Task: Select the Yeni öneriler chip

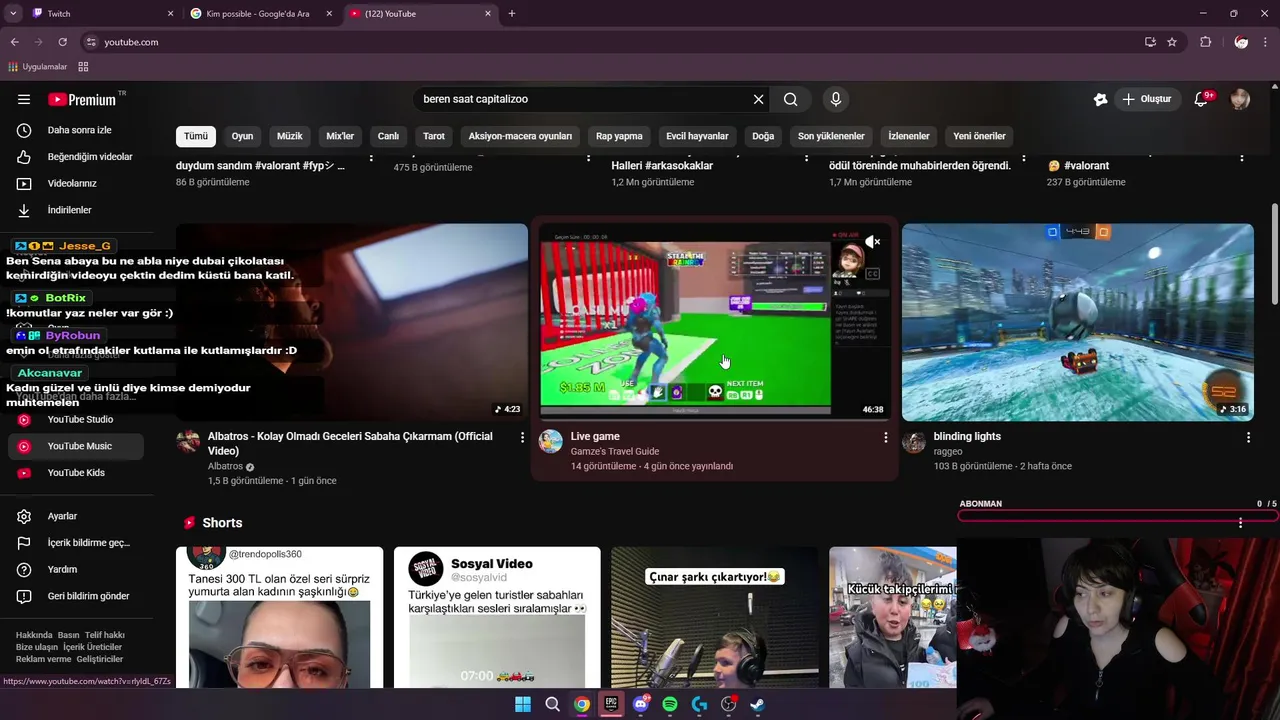Action: coord(979,136)
